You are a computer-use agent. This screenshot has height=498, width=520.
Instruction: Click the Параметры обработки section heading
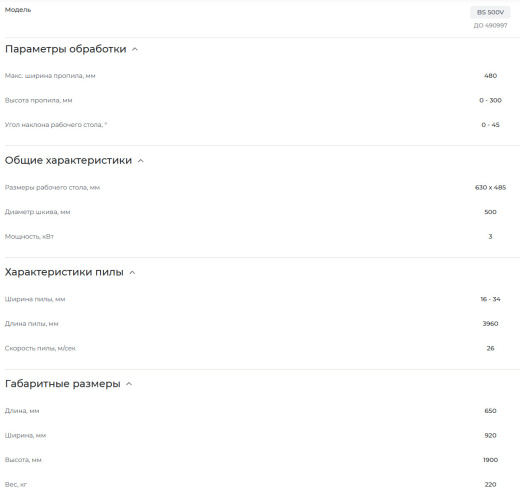(66, 49)
